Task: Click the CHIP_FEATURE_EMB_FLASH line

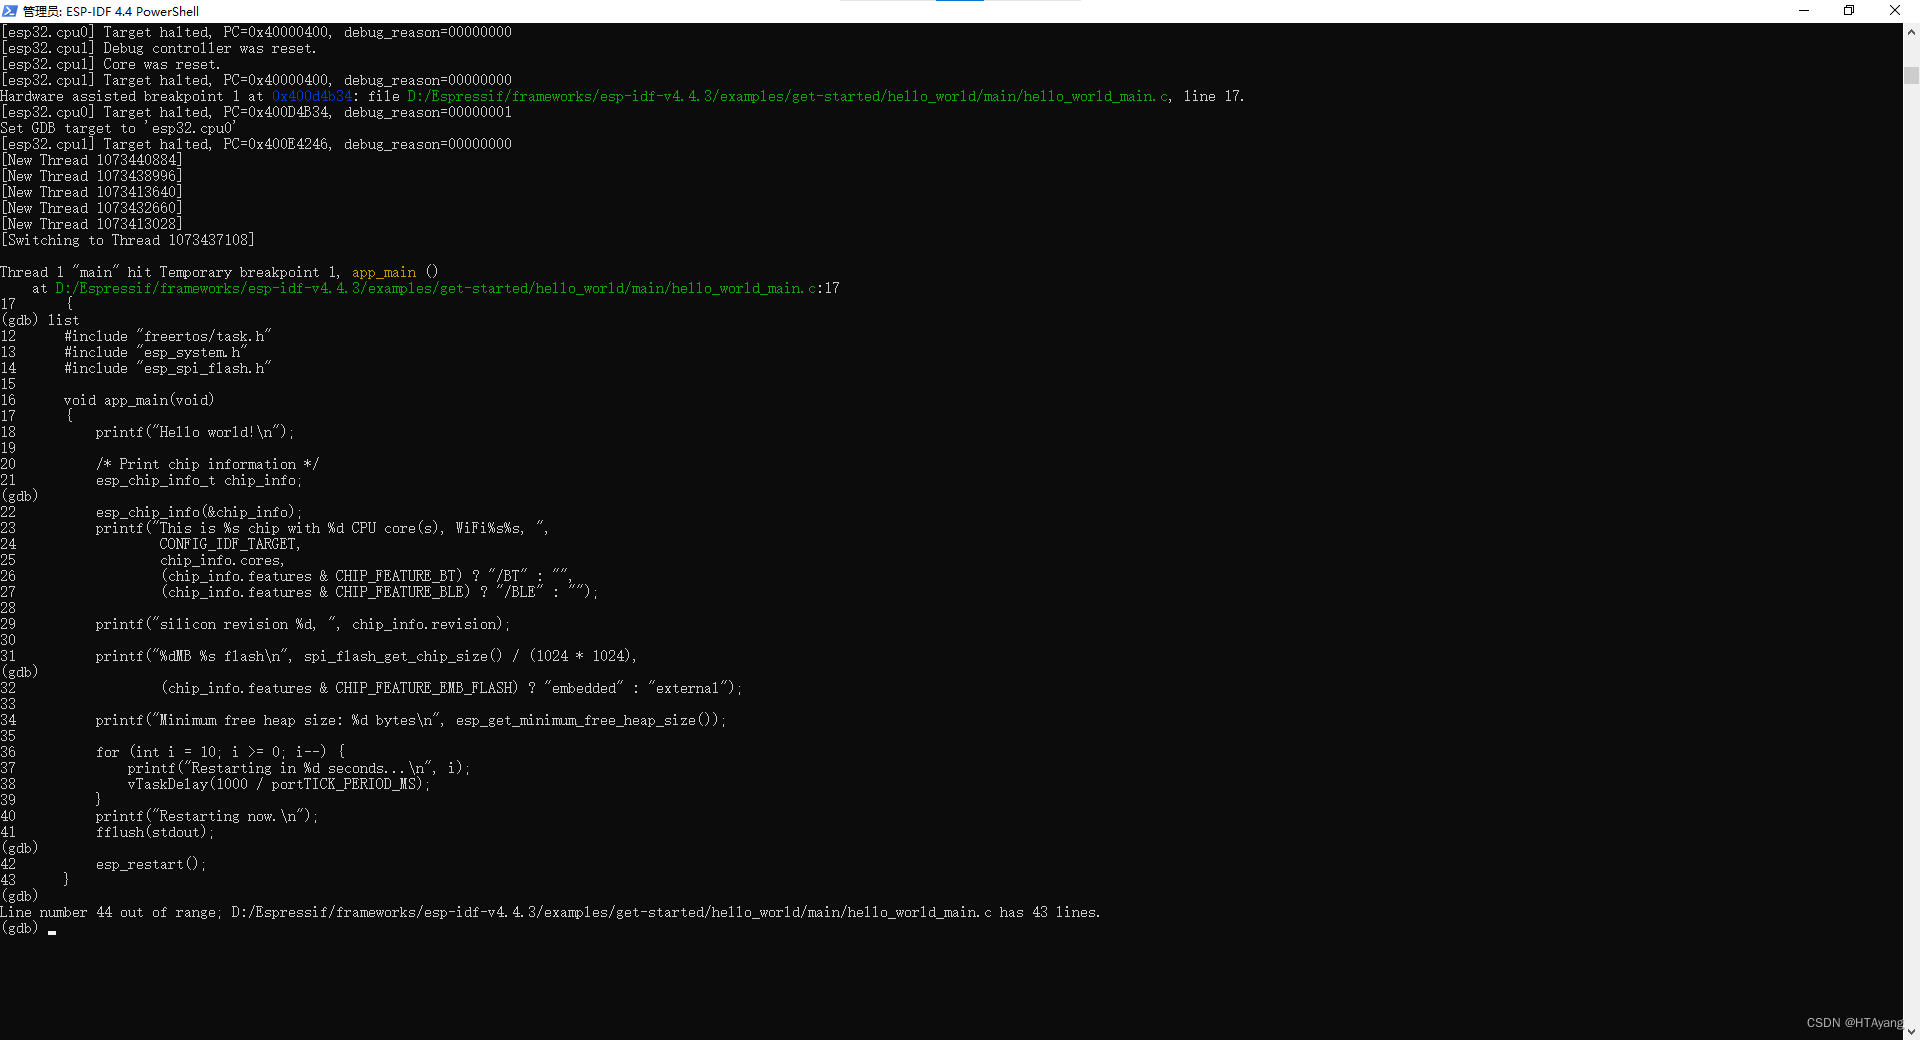Action: (451, 688)
